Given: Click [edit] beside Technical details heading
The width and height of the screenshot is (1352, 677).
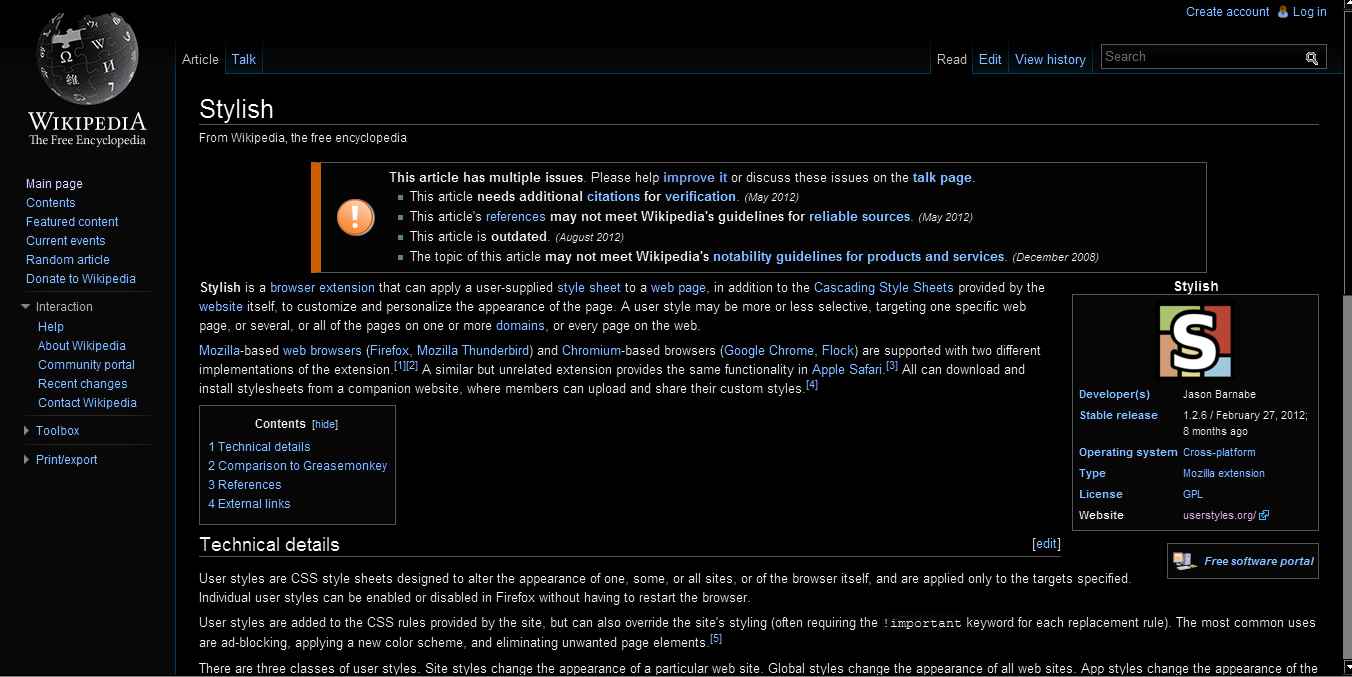Looking at the screenshot, I should point(1046,544).
